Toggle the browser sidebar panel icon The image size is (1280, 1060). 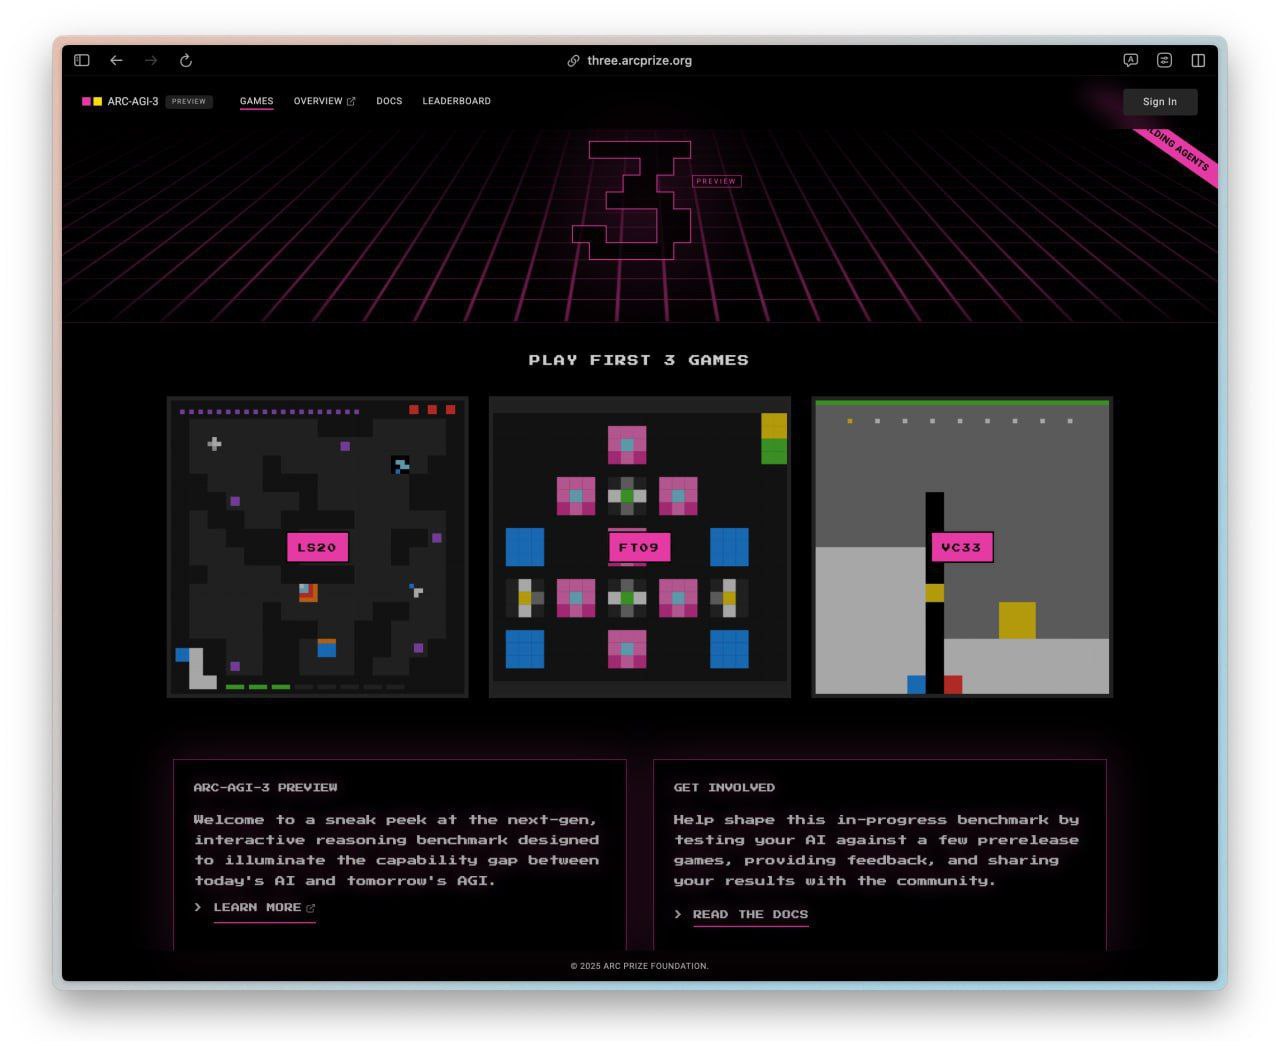click(x=82, y=60)
